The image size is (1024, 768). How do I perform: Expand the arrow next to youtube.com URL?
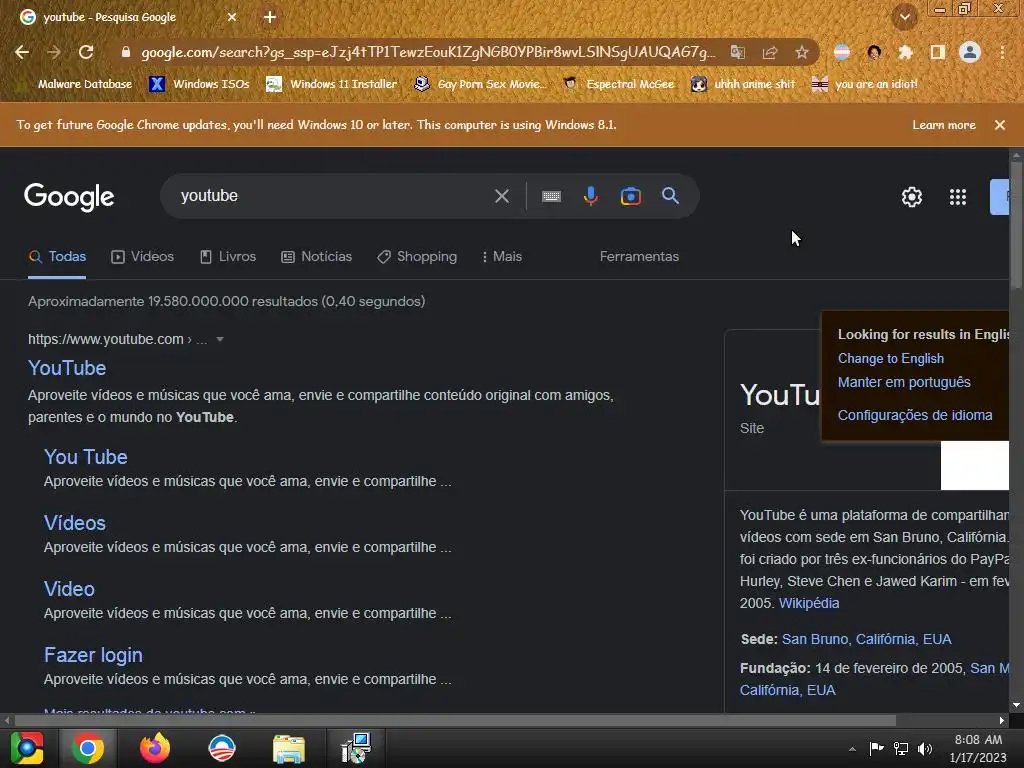point(220,339)
